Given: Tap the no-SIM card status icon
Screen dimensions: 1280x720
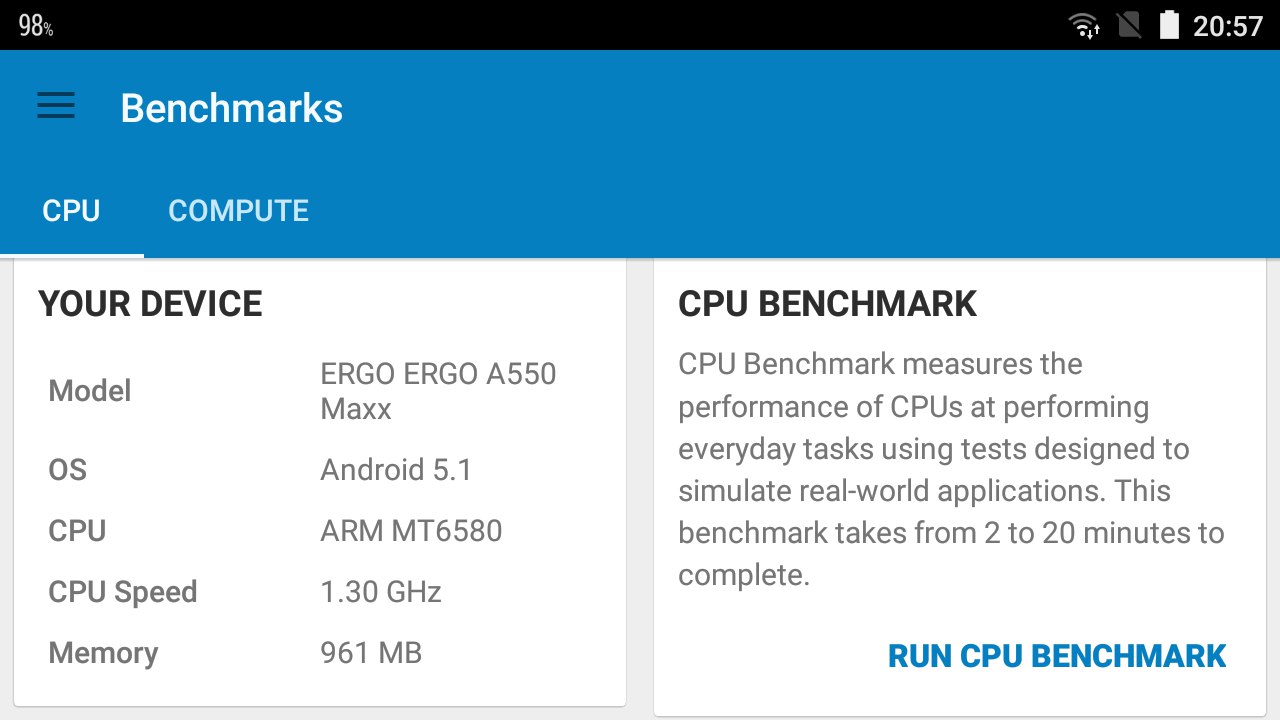Looking at the screenshot, I should [1129, 25].
